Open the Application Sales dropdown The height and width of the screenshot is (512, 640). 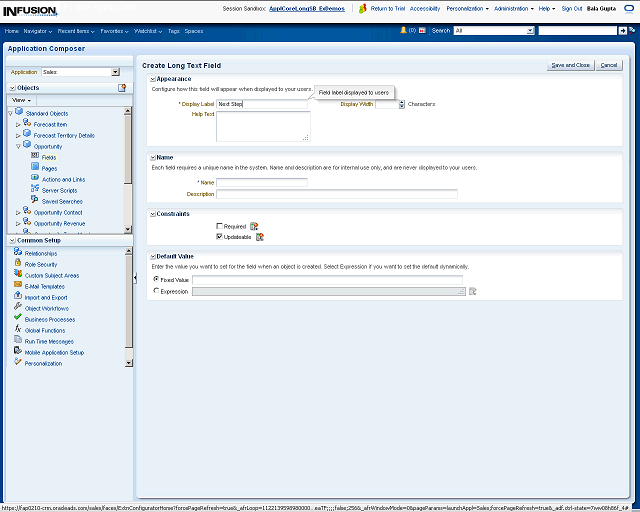point(115,72)
